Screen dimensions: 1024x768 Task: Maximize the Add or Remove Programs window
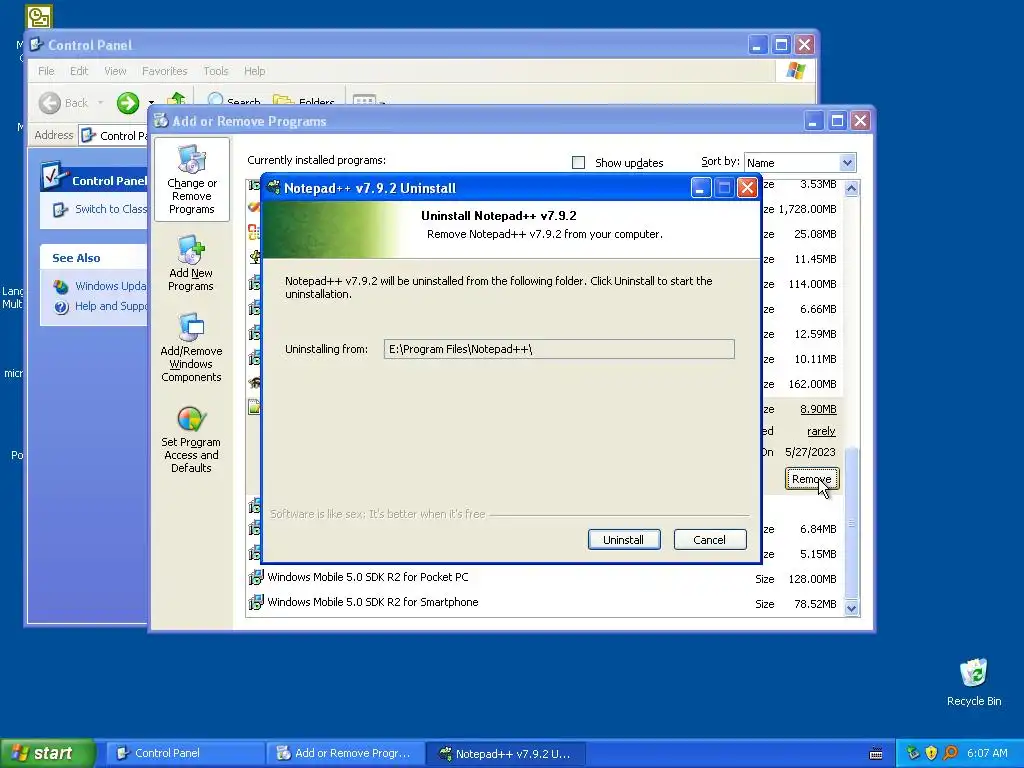pos(837,121)
